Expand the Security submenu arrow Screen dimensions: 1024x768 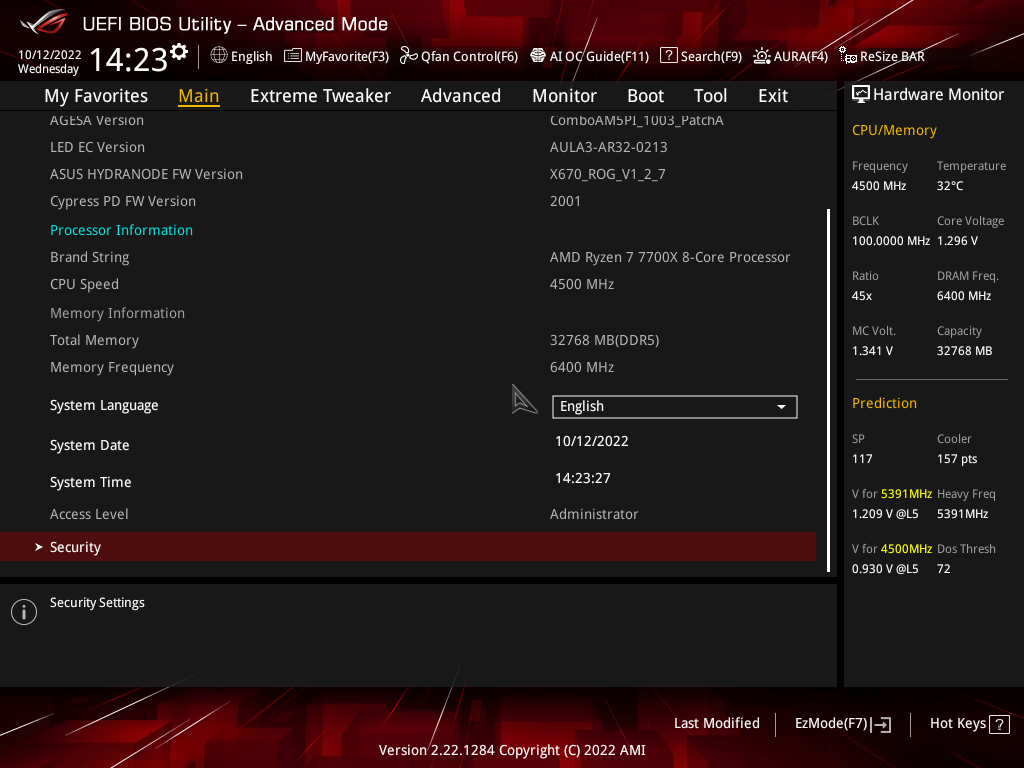point(39,547)
